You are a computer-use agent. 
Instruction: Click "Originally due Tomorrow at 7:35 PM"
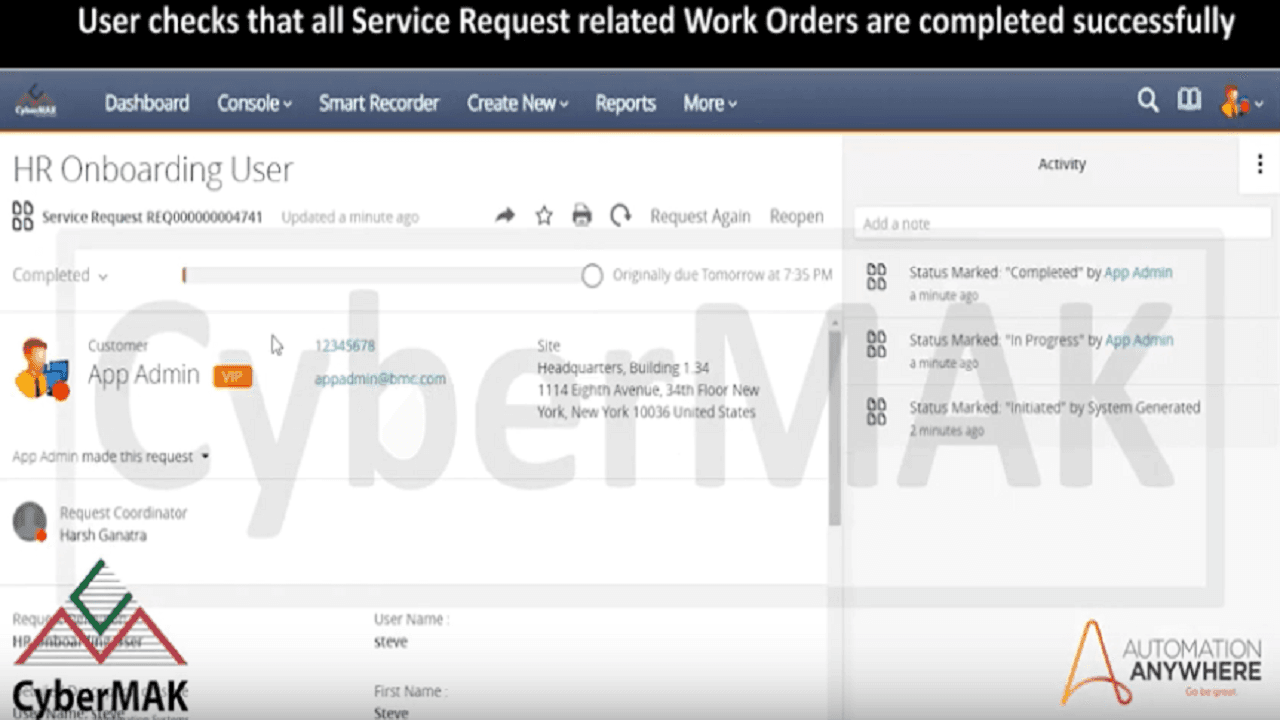(722, 274)
